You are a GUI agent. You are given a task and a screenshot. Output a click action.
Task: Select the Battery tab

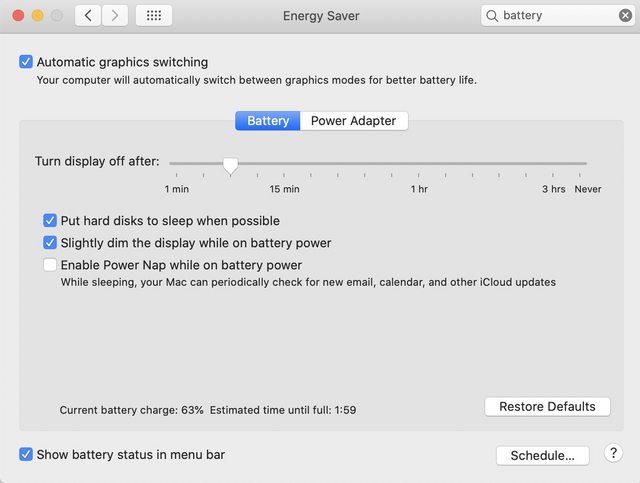click(x=268, y=121)
